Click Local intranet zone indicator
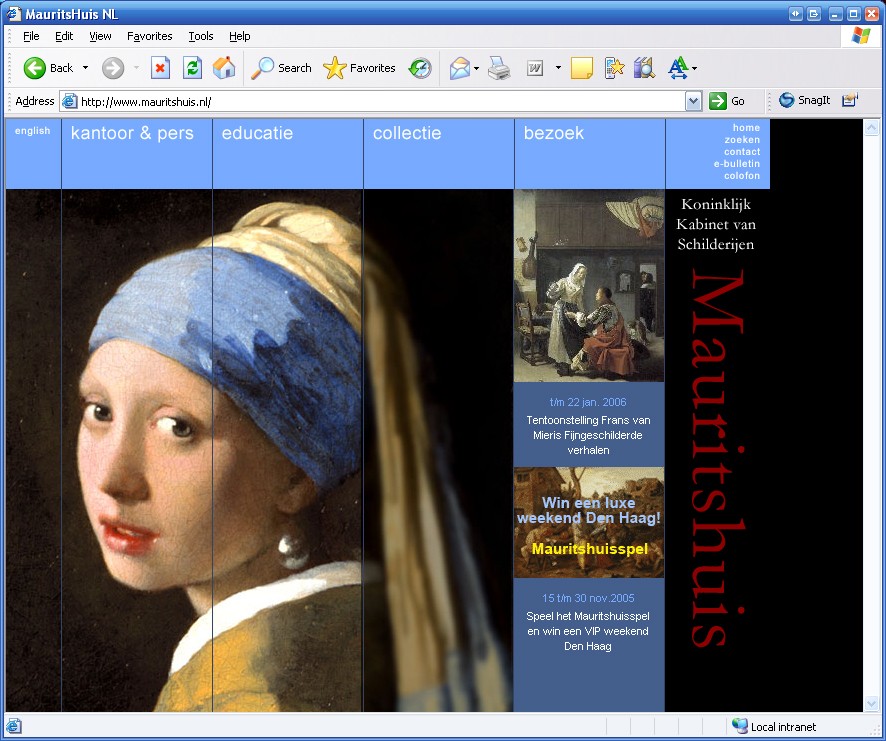 click(x=774, y=726)
